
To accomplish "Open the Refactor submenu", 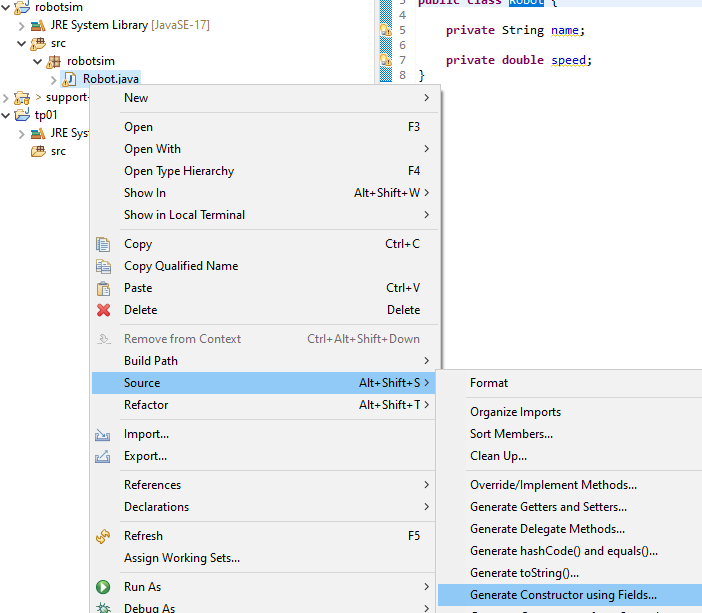I will click(x=146, y=405).
